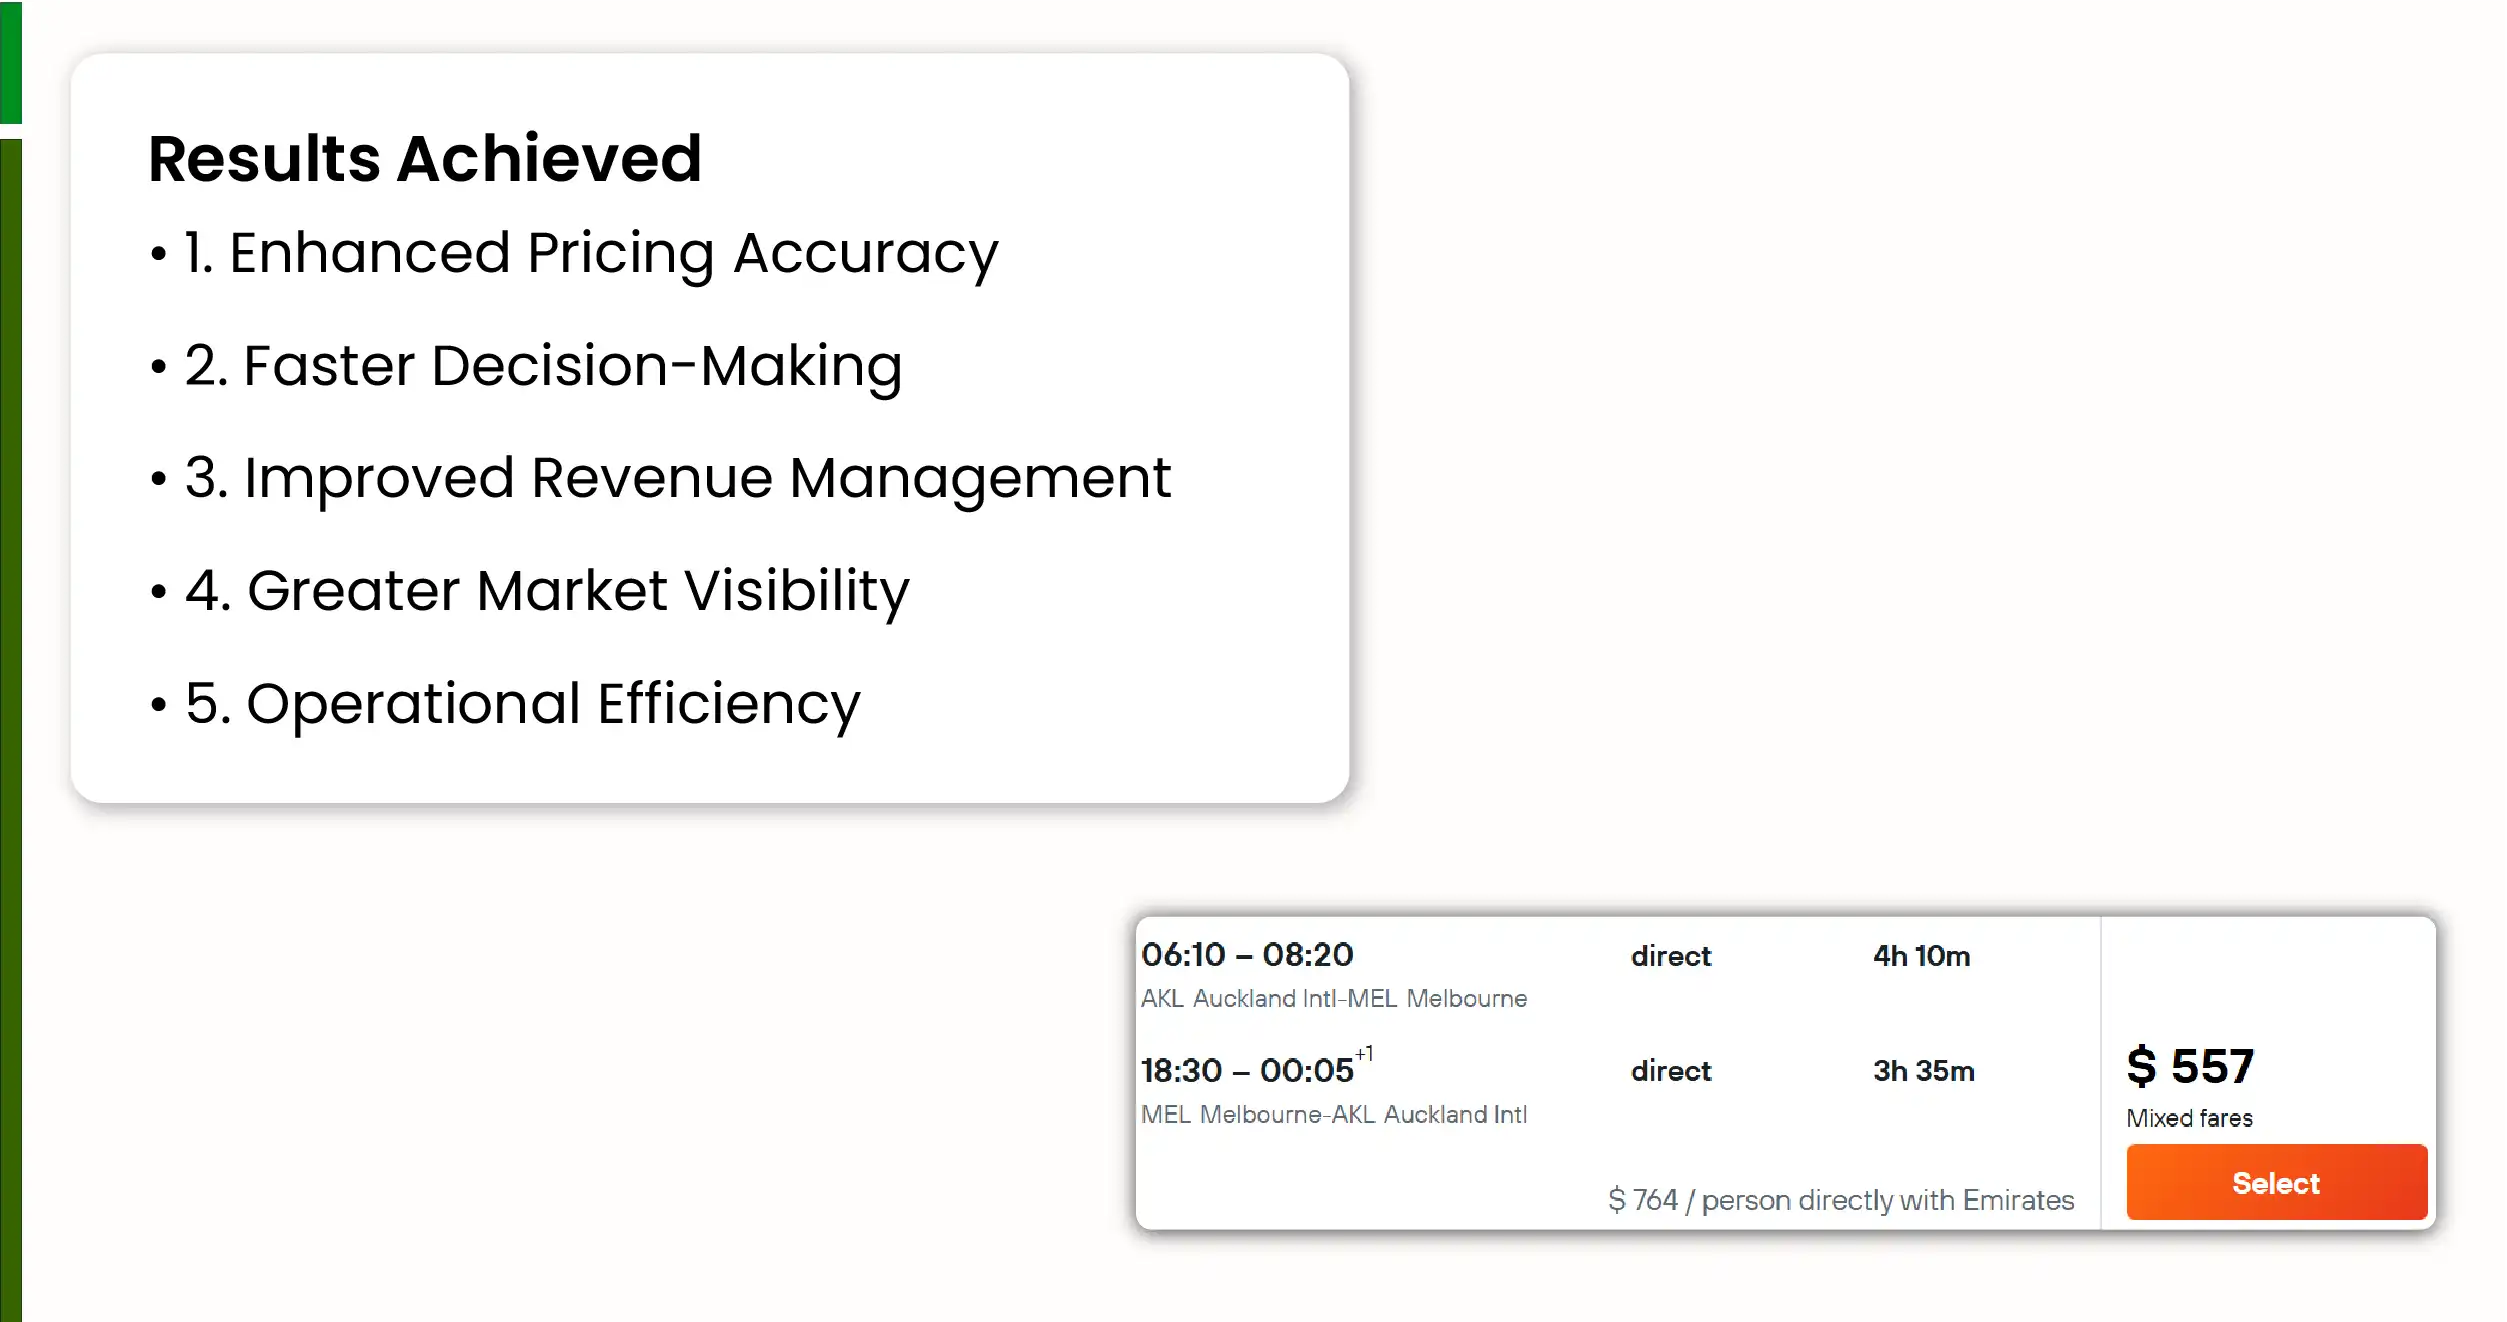2507x1322 pixels.
Task: Click the Enhanced Pricing Accuracy bullet
Action: point(590,253)
